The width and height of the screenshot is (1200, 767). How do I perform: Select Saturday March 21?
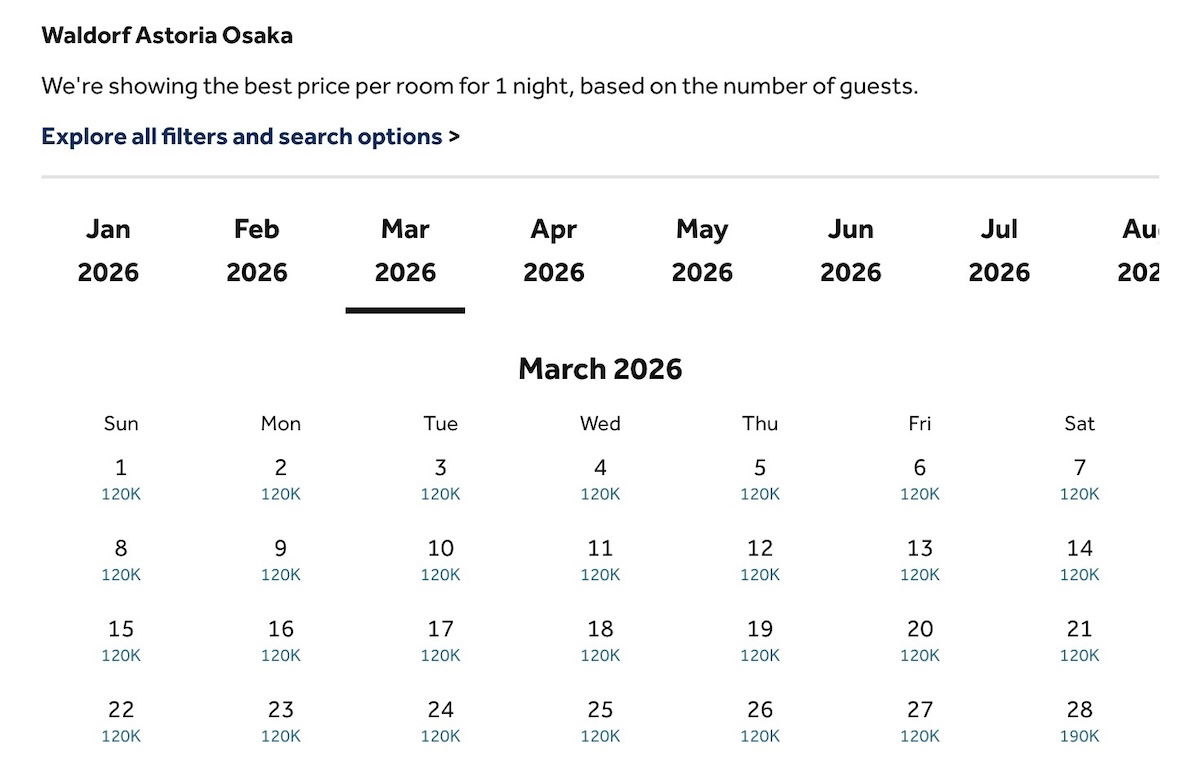pyautogui.click(x=1079, y=640)
